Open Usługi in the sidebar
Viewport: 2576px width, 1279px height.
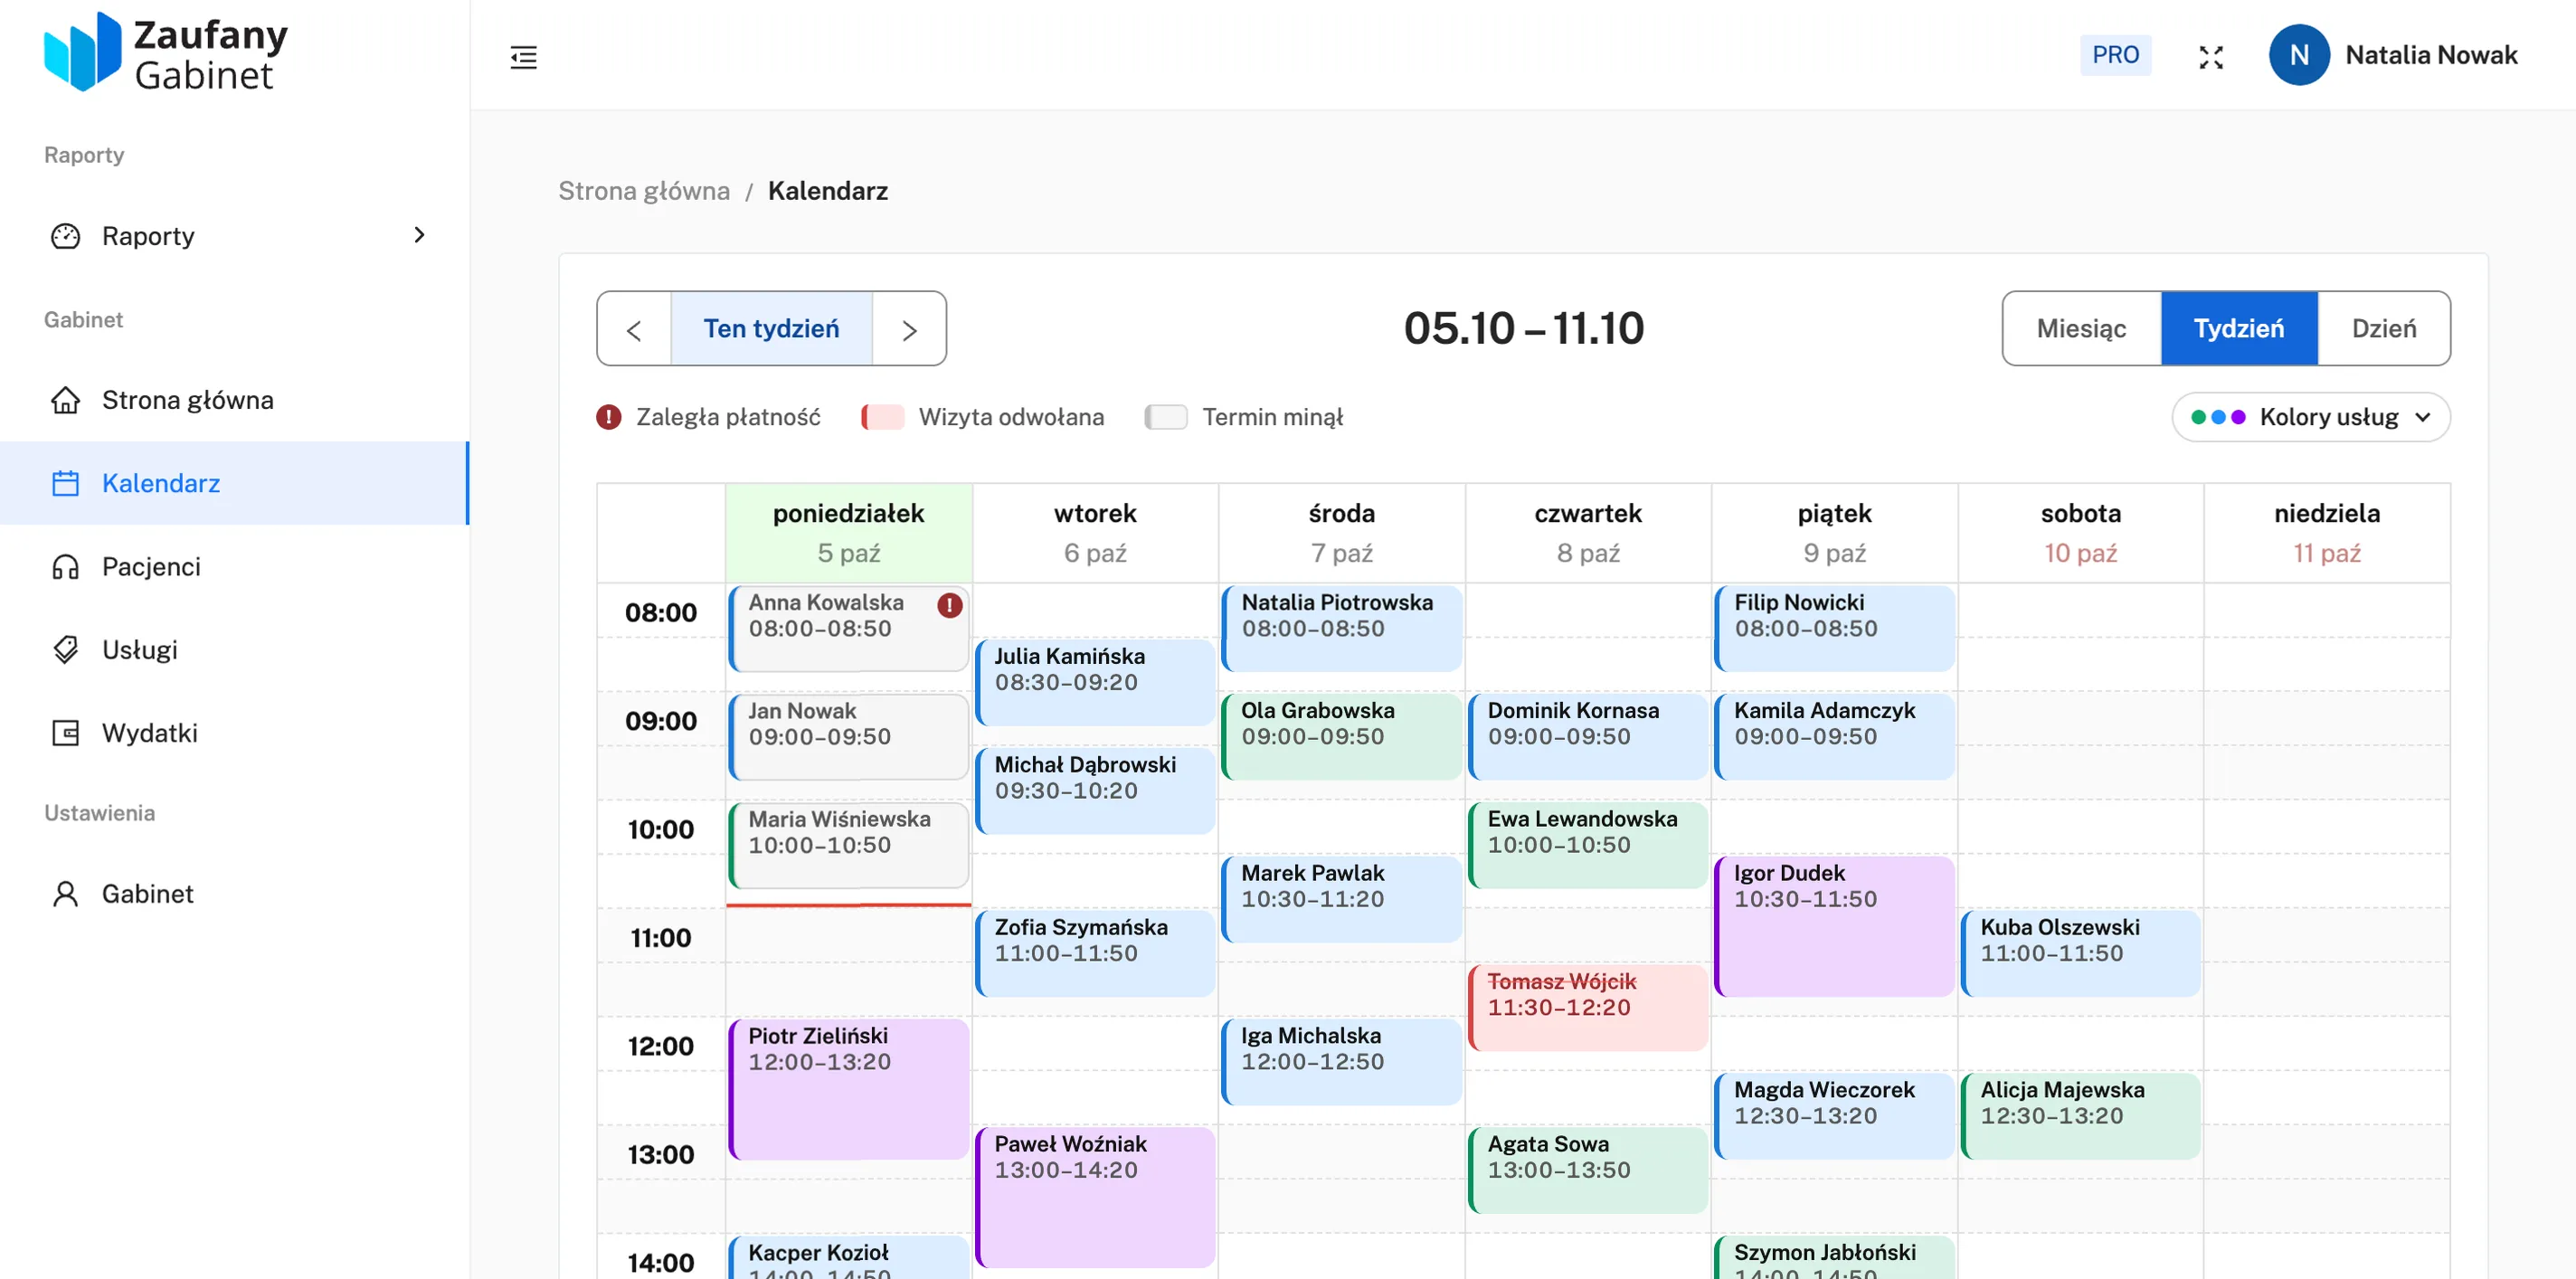click(234, 650)
